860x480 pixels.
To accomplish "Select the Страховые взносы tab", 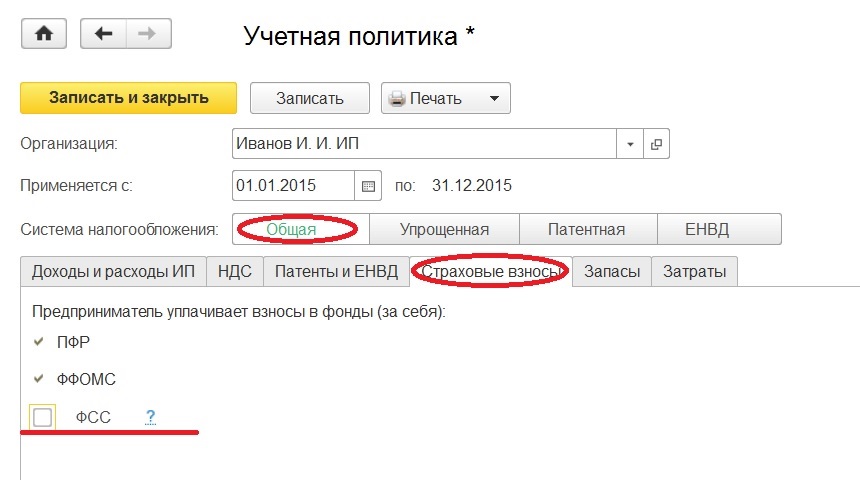I will (x=491, y=272).
